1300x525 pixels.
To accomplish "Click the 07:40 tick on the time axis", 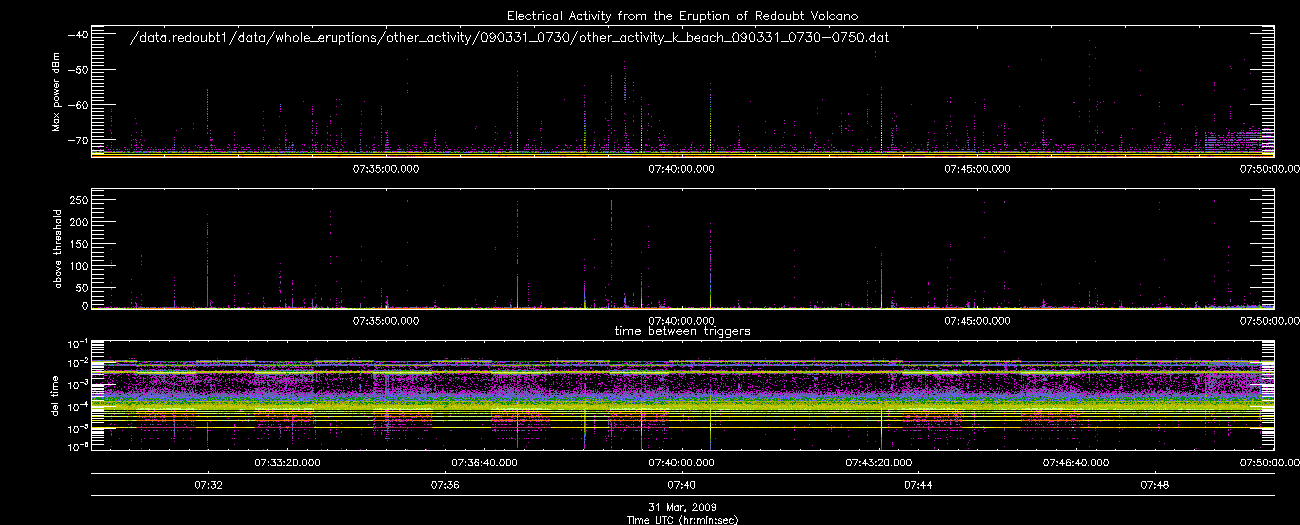I will pyautogui.click(x=682, y=485).
